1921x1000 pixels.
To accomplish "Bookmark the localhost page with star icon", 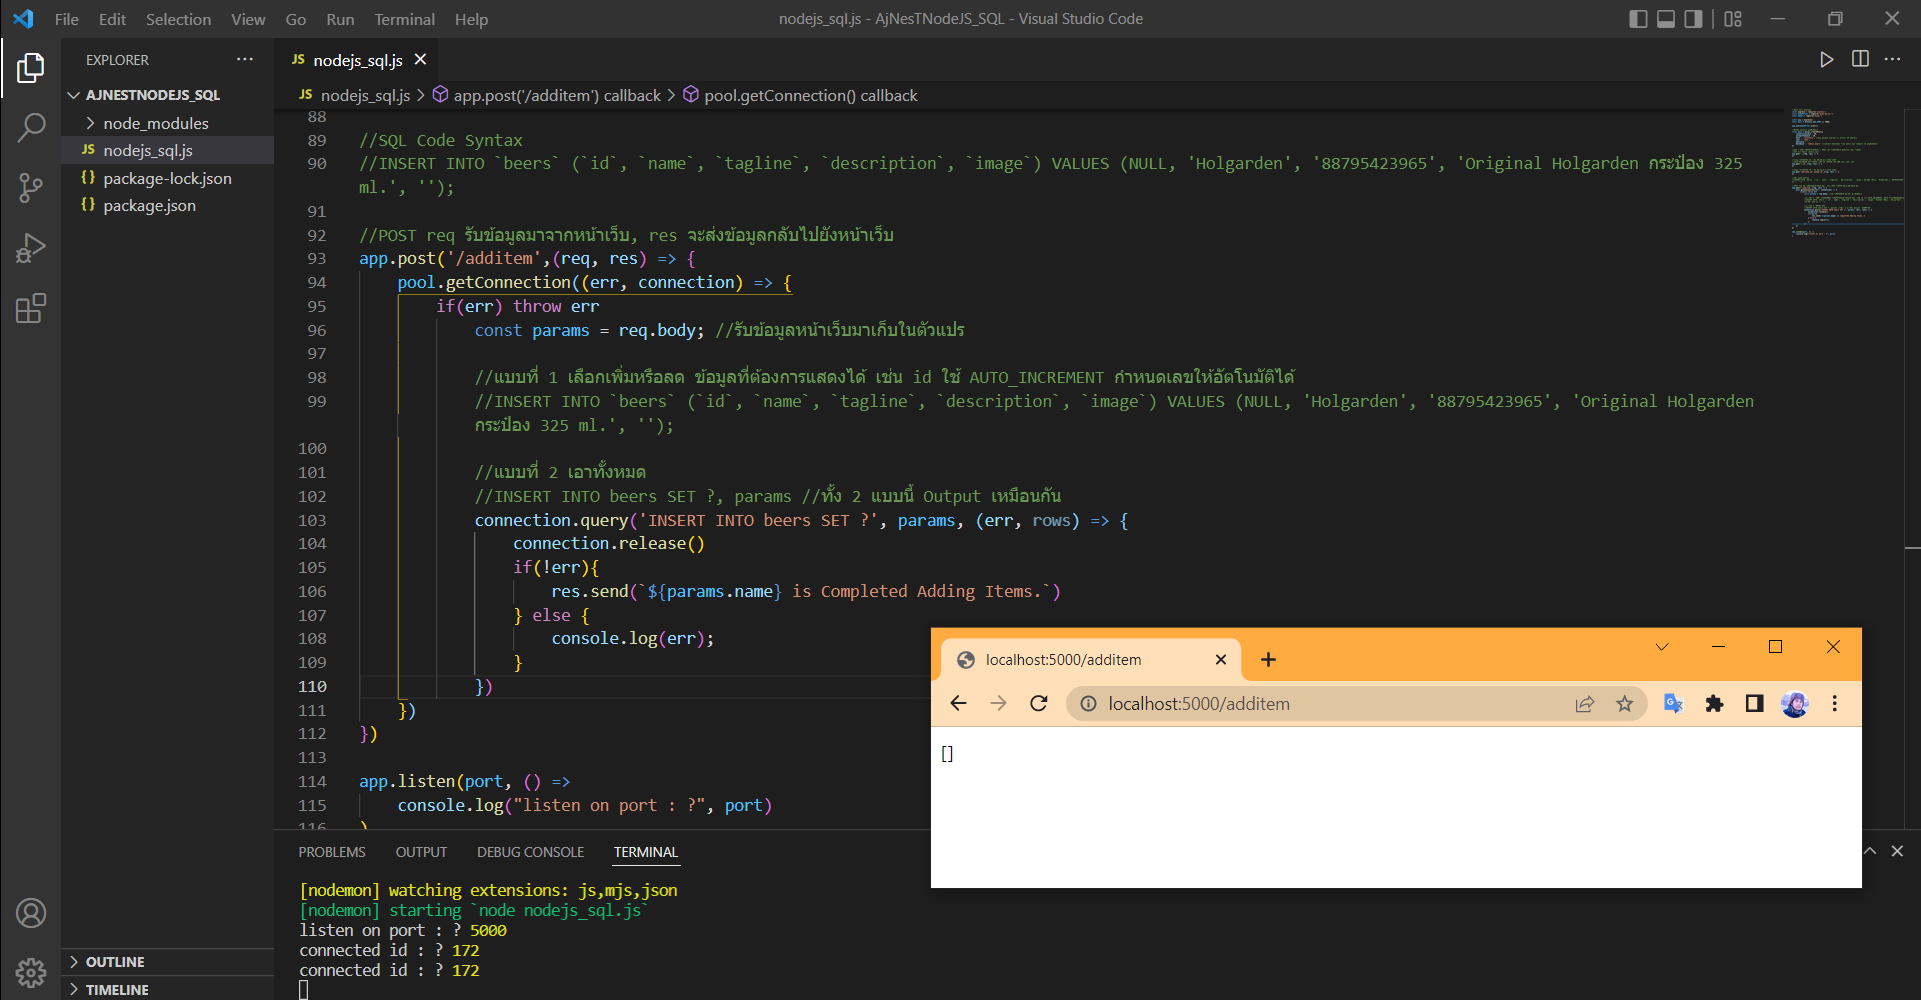I will pos(1625,704).
